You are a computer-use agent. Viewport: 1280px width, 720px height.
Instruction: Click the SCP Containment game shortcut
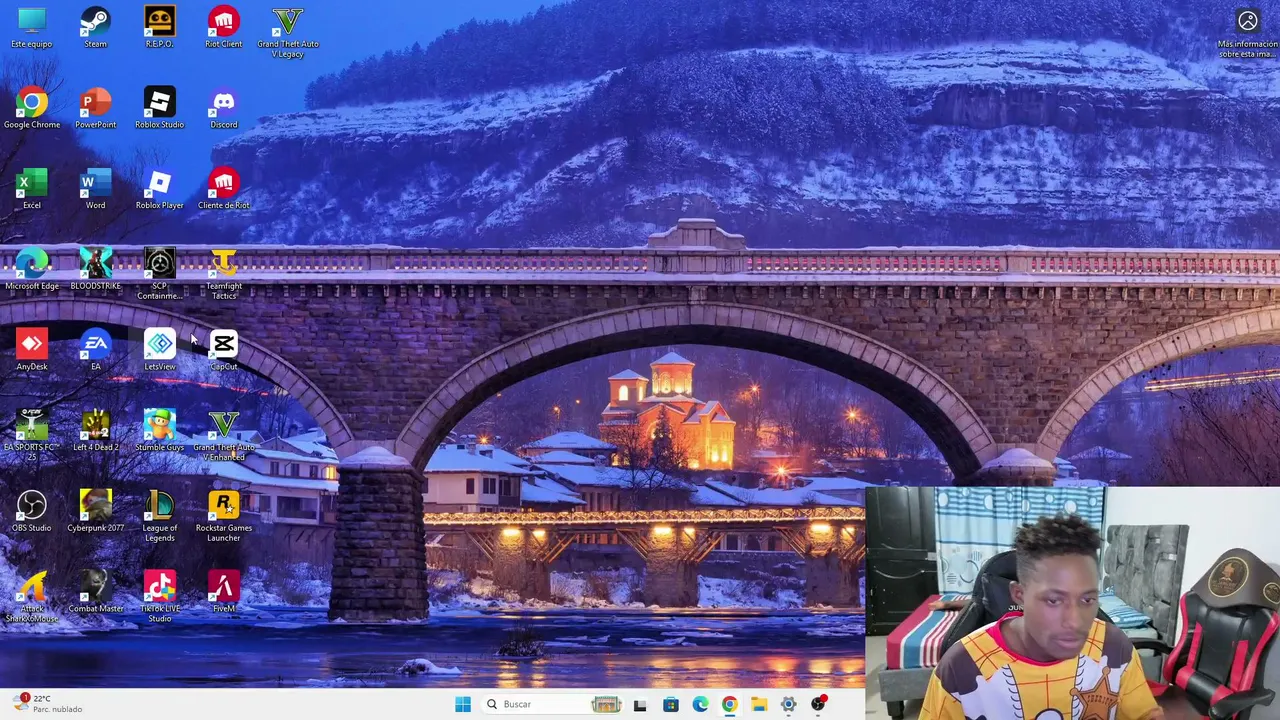pyautogui.click(x=159, y=275)
